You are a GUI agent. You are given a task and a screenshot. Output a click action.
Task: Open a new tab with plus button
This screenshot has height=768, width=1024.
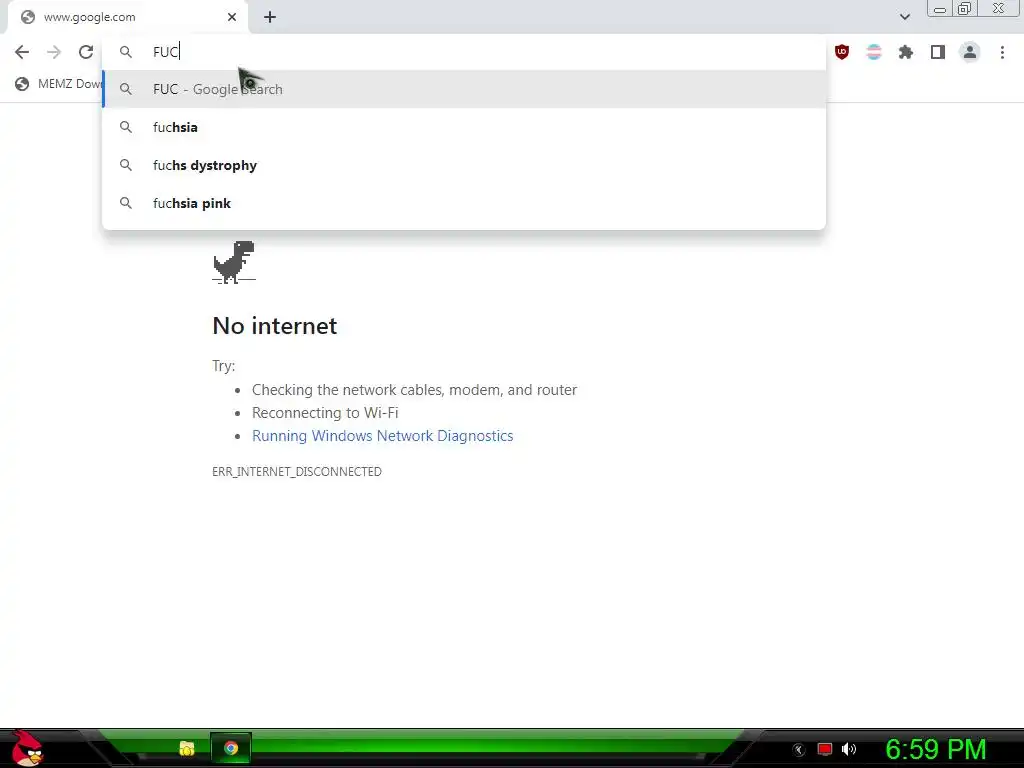270,17
